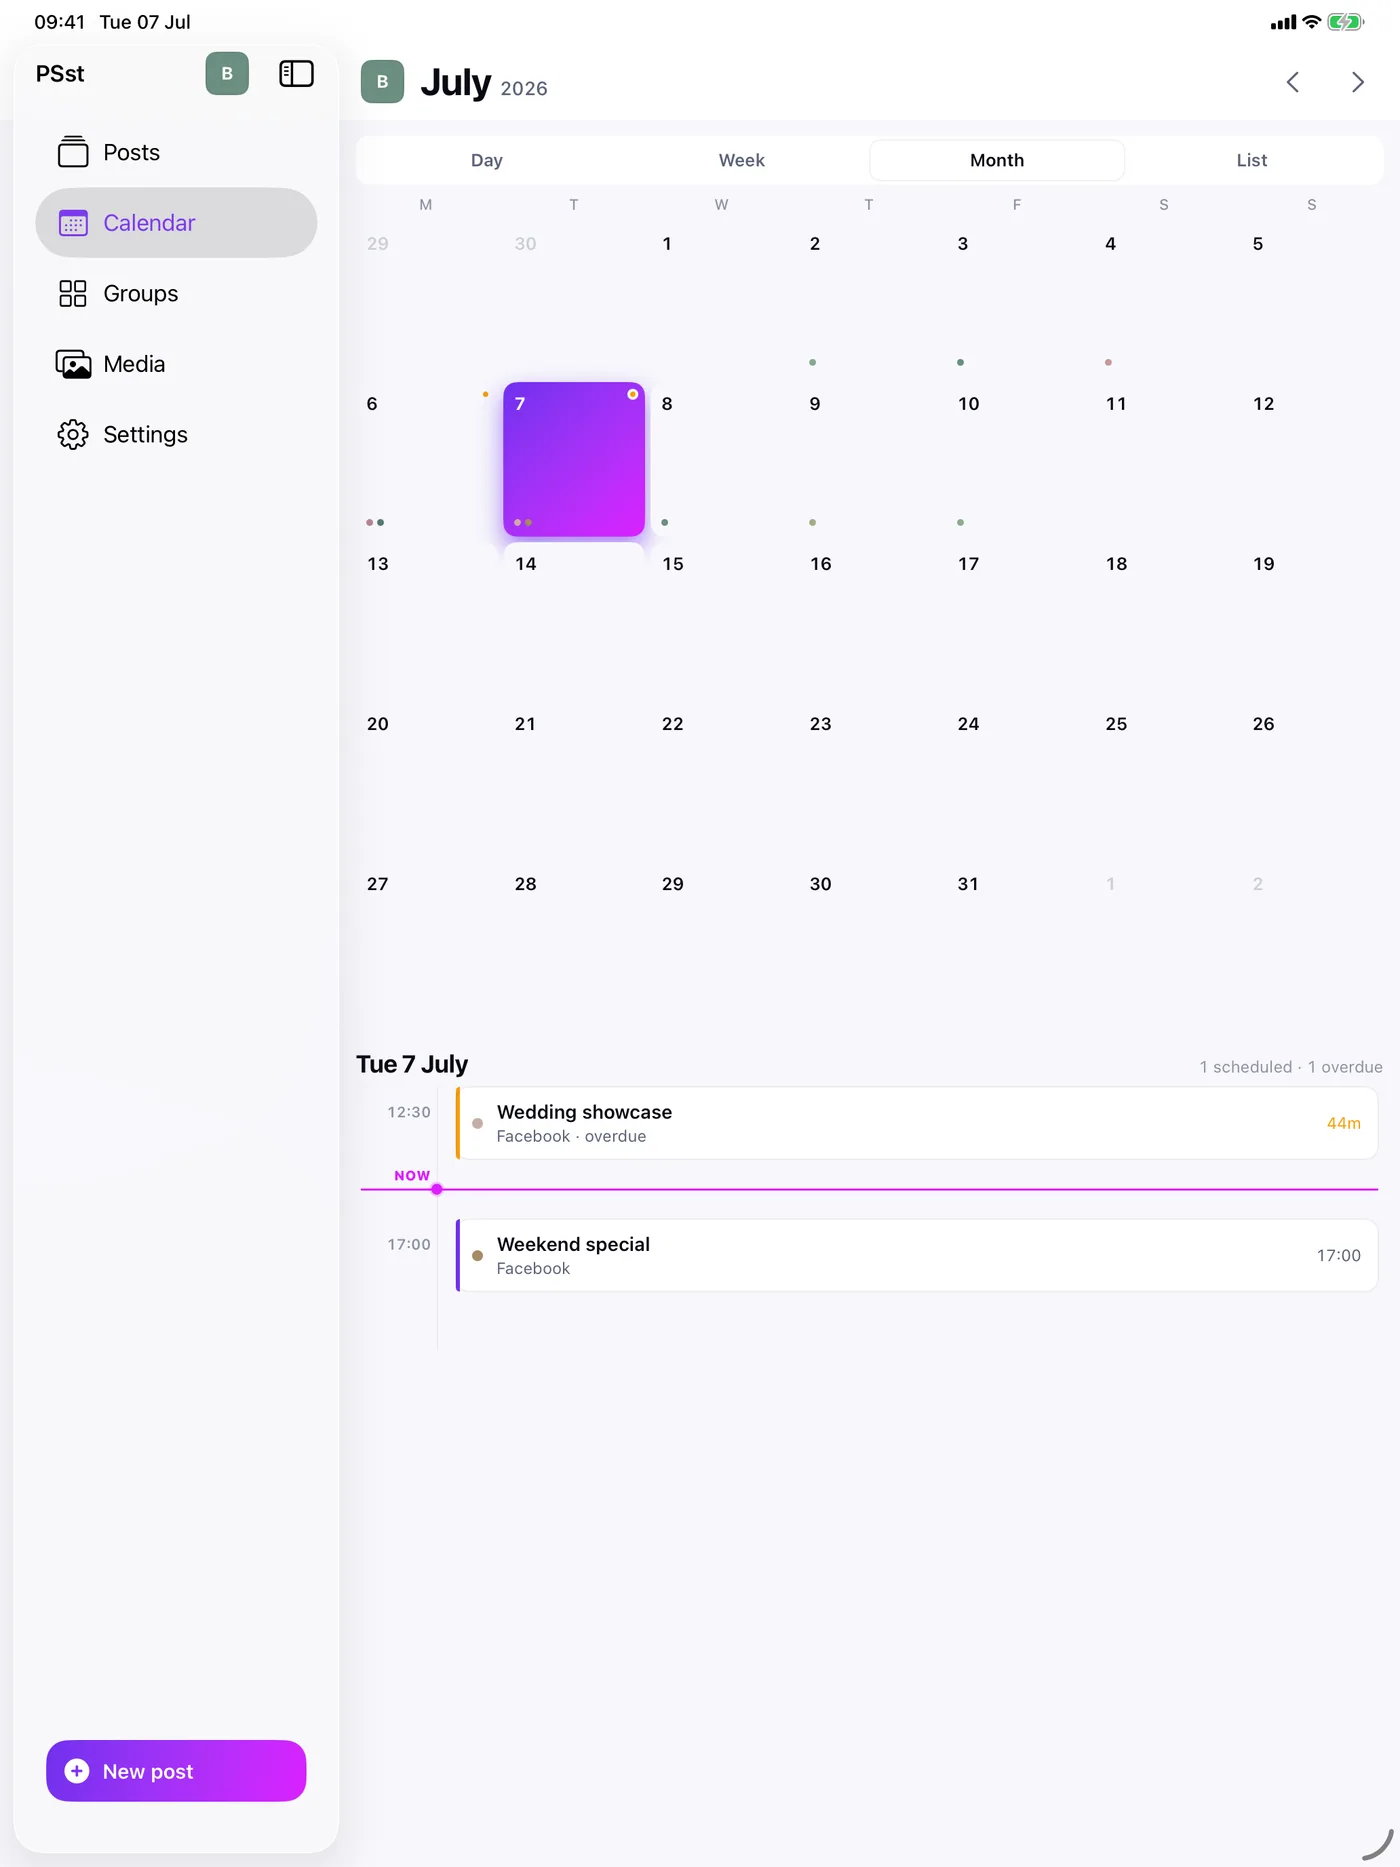Open the B account avatar beside July
This screenshot has width=1400, height=1867.
(x=382, y=82)
